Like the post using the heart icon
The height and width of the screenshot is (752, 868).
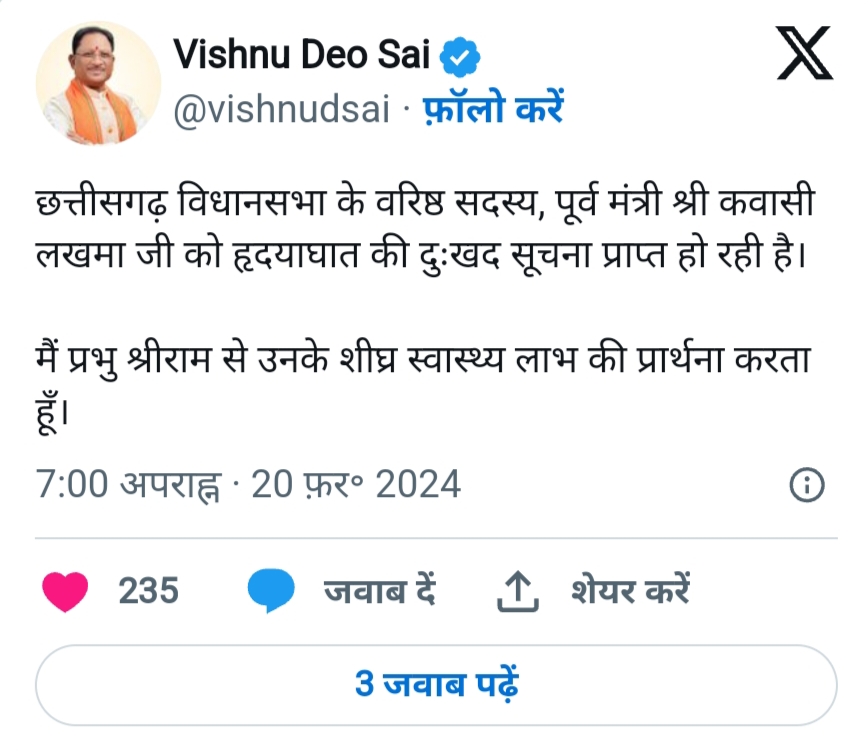(x=65, y=590)
